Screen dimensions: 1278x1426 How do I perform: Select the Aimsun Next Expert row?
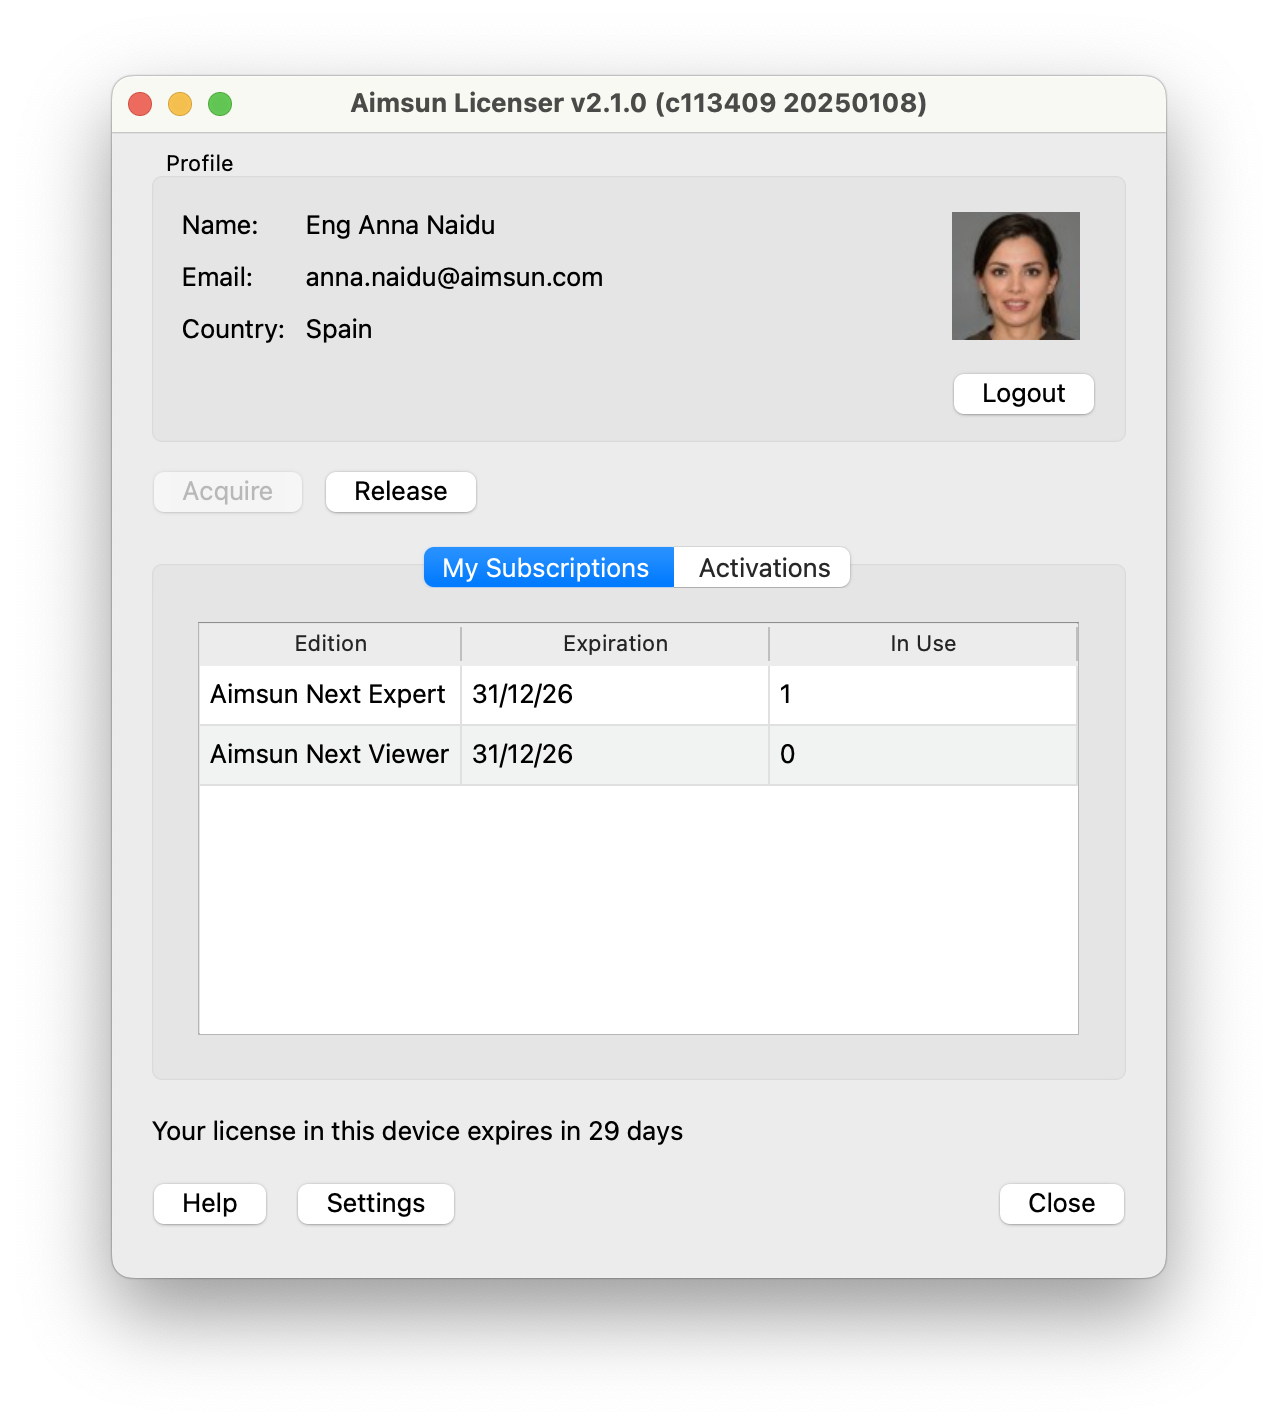click(x=328, y=695)
